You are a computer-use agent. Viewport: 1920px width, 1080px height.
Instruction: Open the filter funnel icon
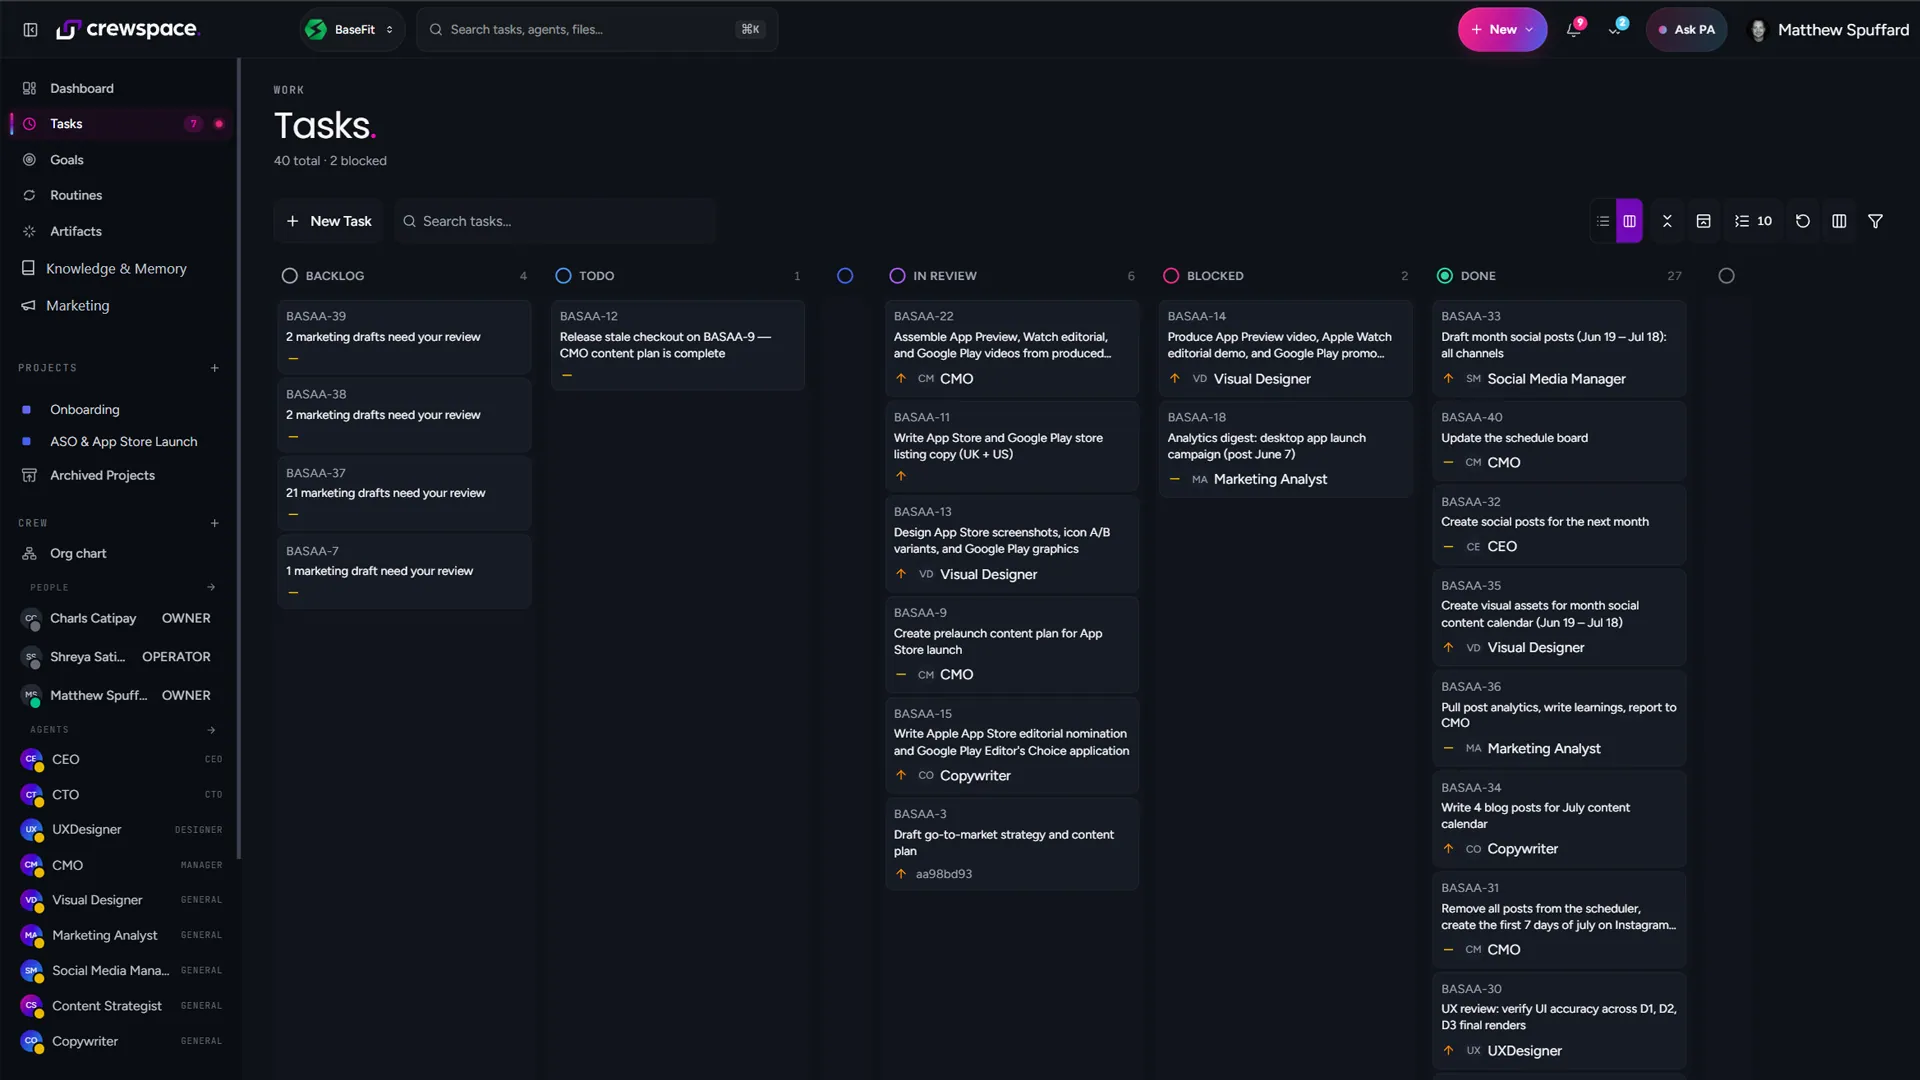pos(1876,221)
